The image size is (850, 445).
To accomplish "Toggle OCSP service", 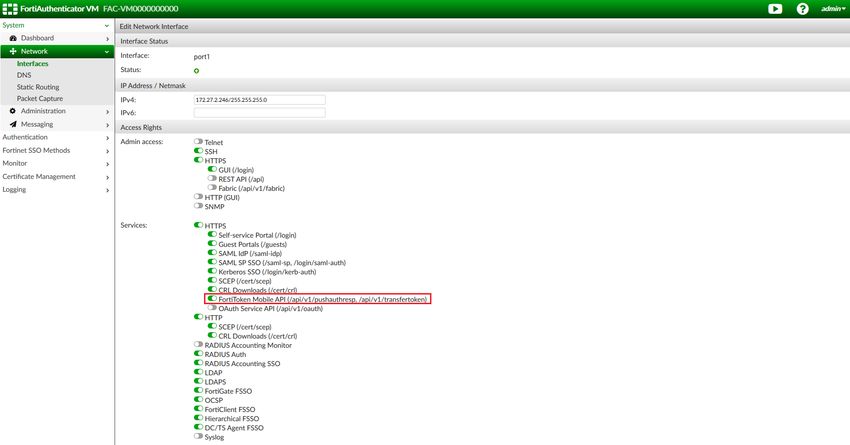I will [198, 399].
